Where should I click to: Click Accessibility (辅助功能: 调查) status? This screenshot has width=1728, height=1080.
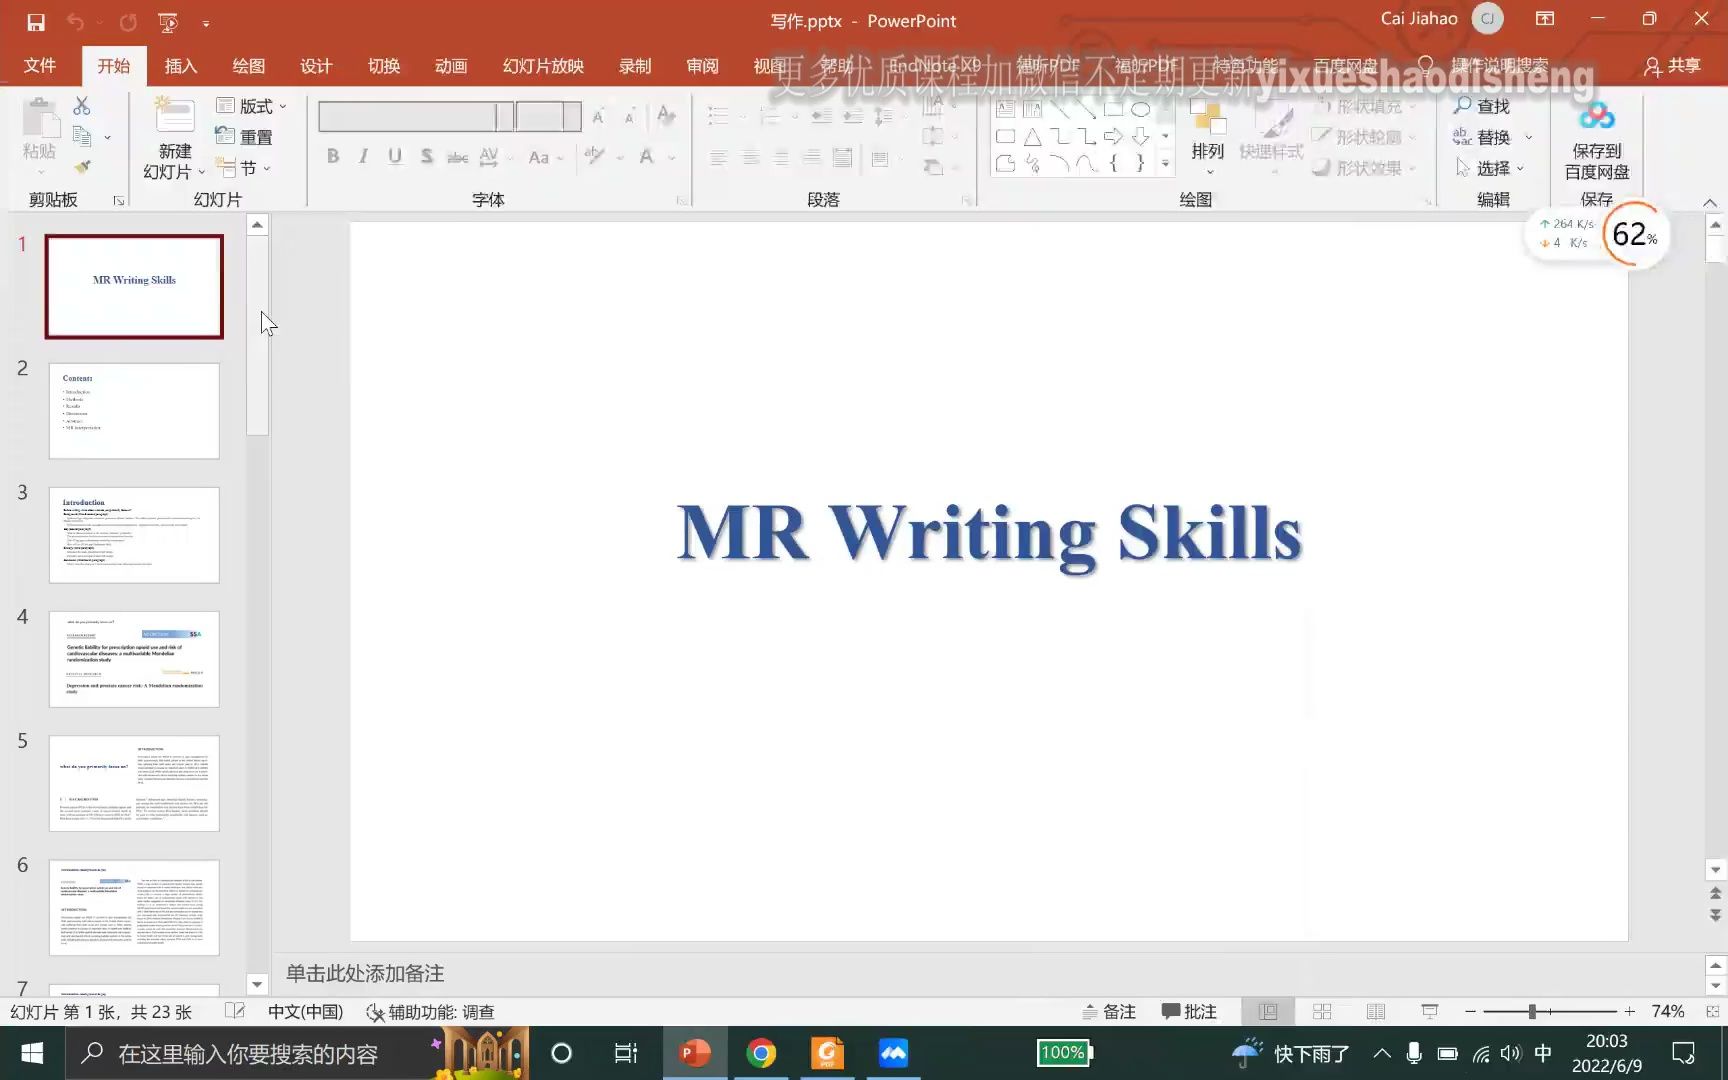[x=430, y=1012]
